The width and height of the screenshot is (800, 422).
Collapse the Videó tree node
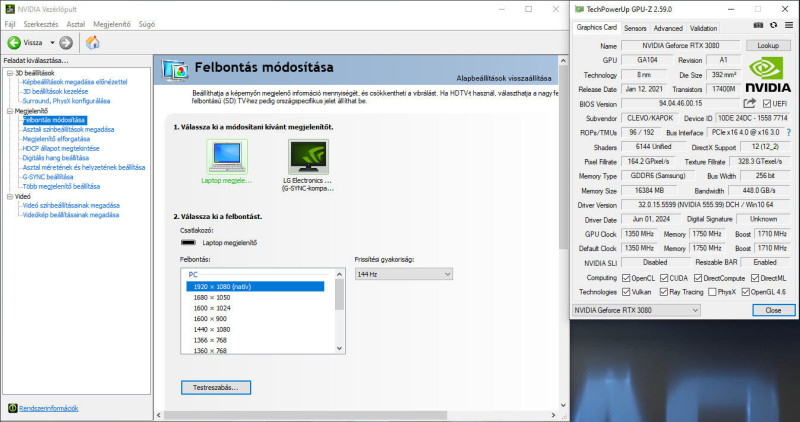(x=10, y=196)
